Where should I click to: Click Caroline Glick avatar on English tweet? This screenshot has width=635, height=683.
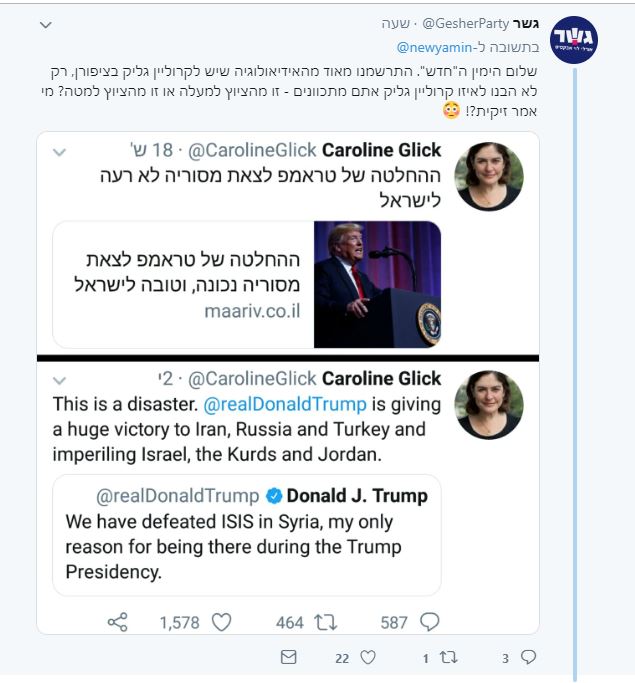click(x=489, y=404)
